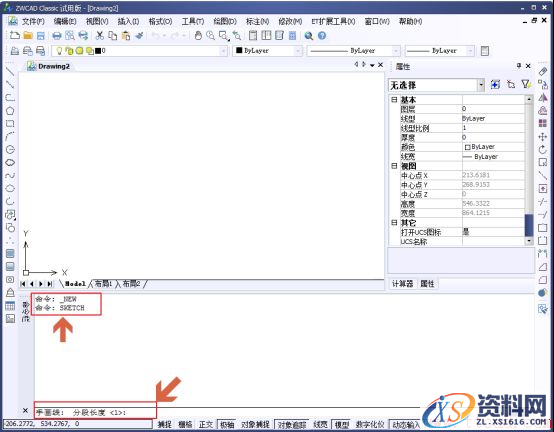Select the Zoom Realtime magnifier

click(211, 35)
